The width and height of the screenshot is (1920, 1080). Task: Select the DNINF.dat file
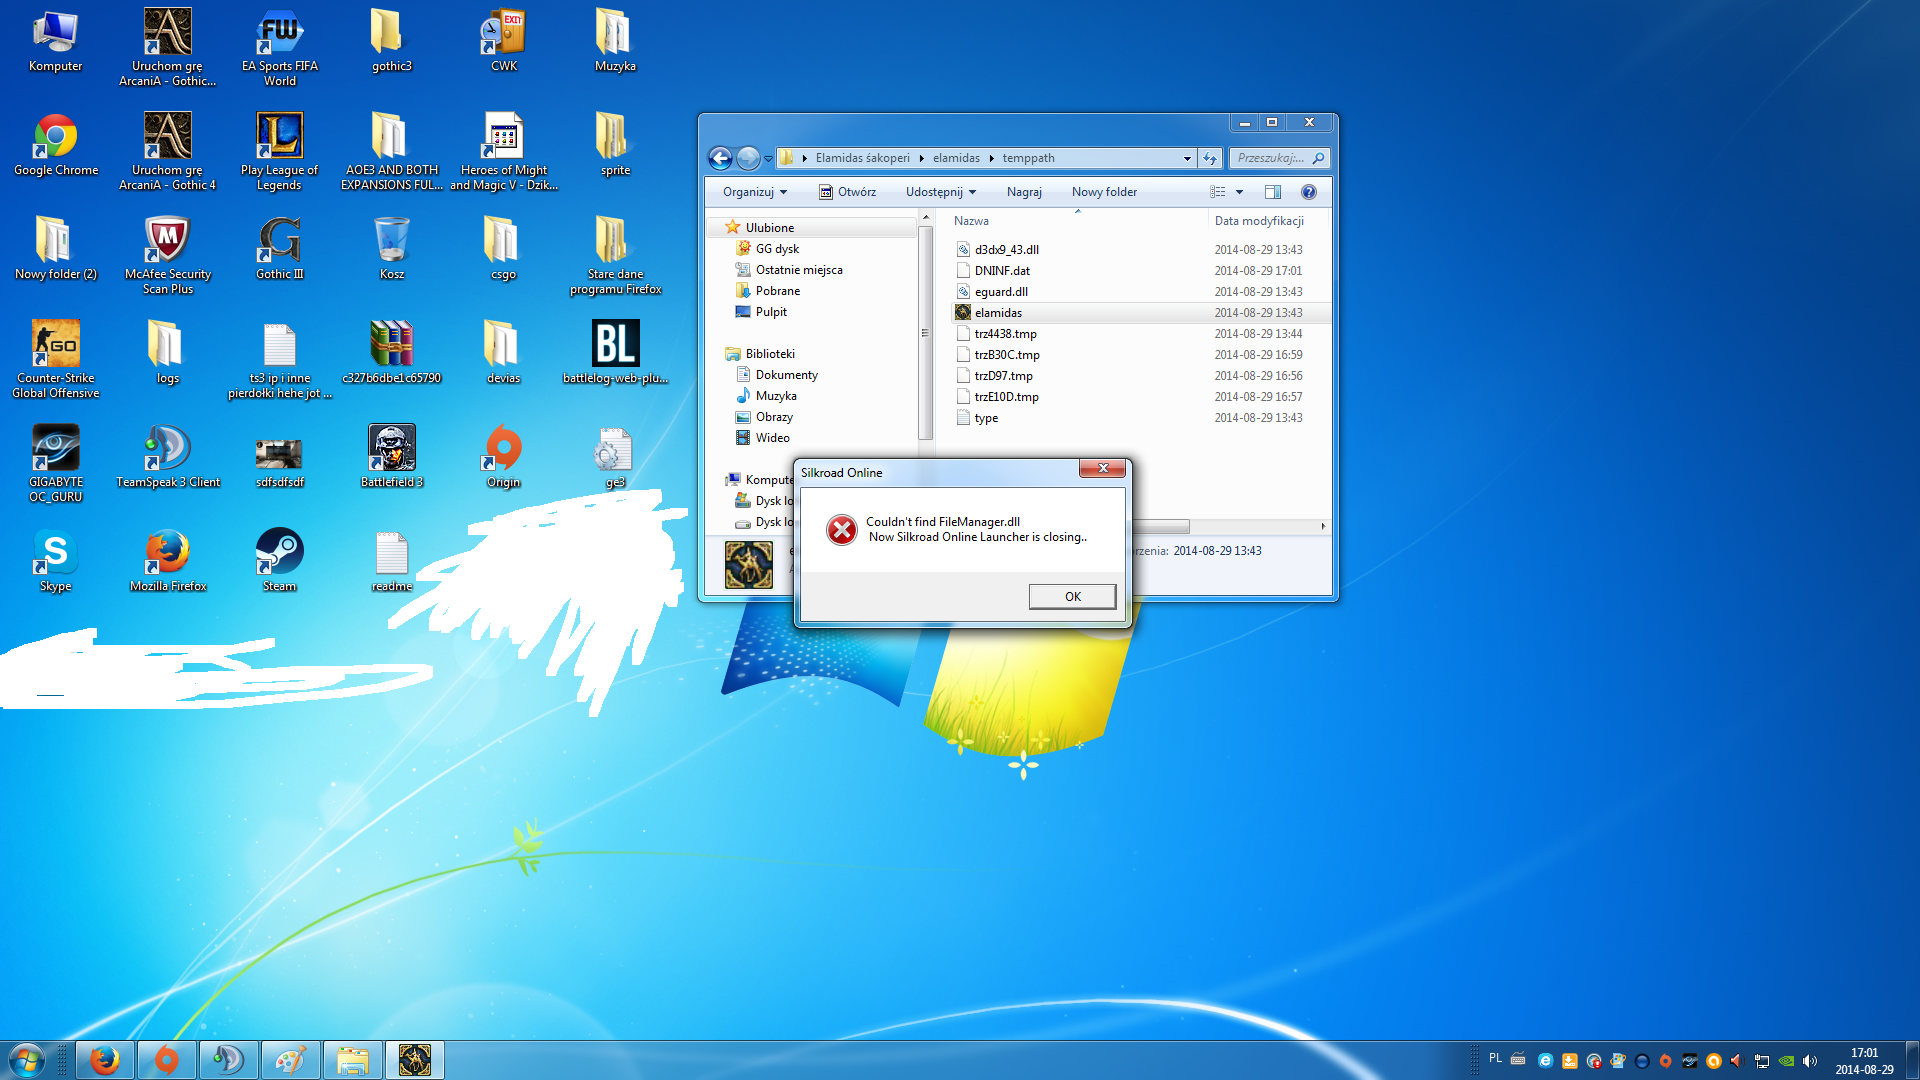click(1140, 271)
